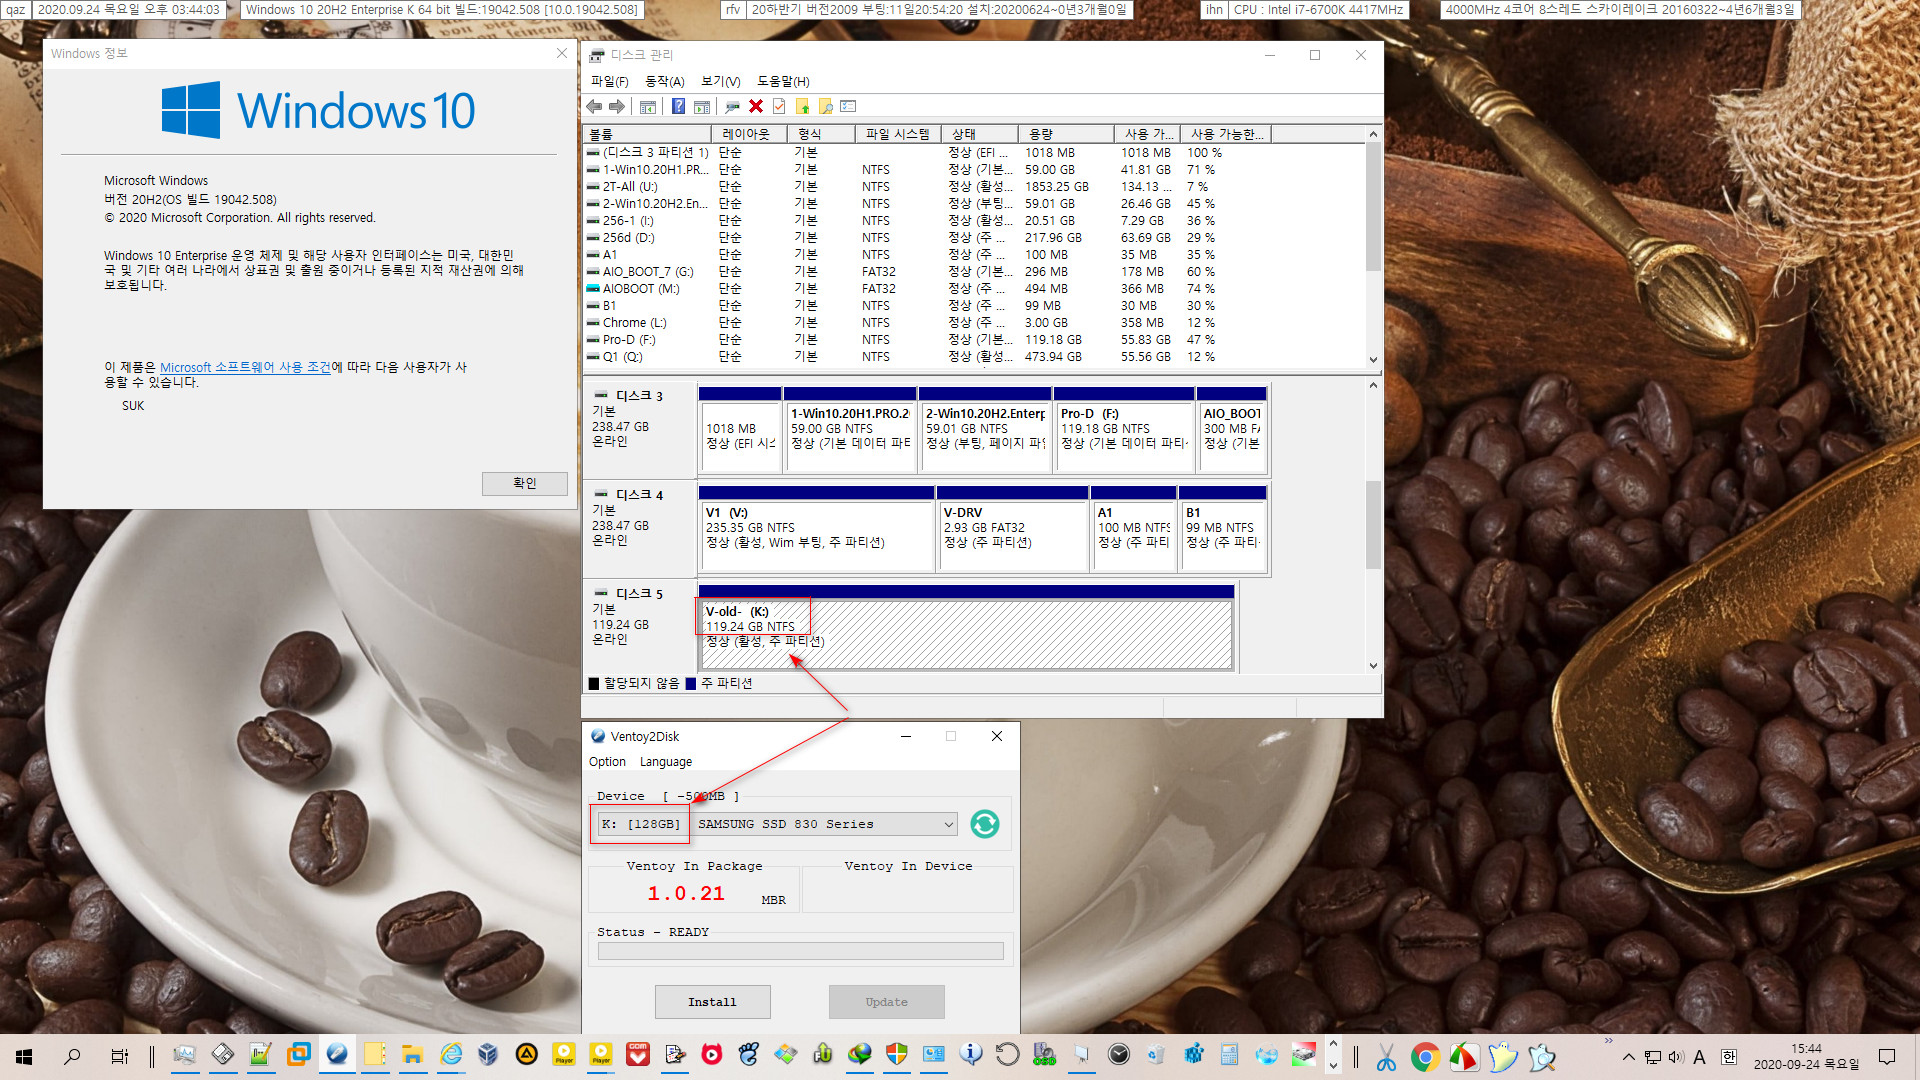Click the taskbar toolbar down stepper arrow
Viewport: 1920px width, 1080px height.
pyautogui.click(x=1333, y=1066)
